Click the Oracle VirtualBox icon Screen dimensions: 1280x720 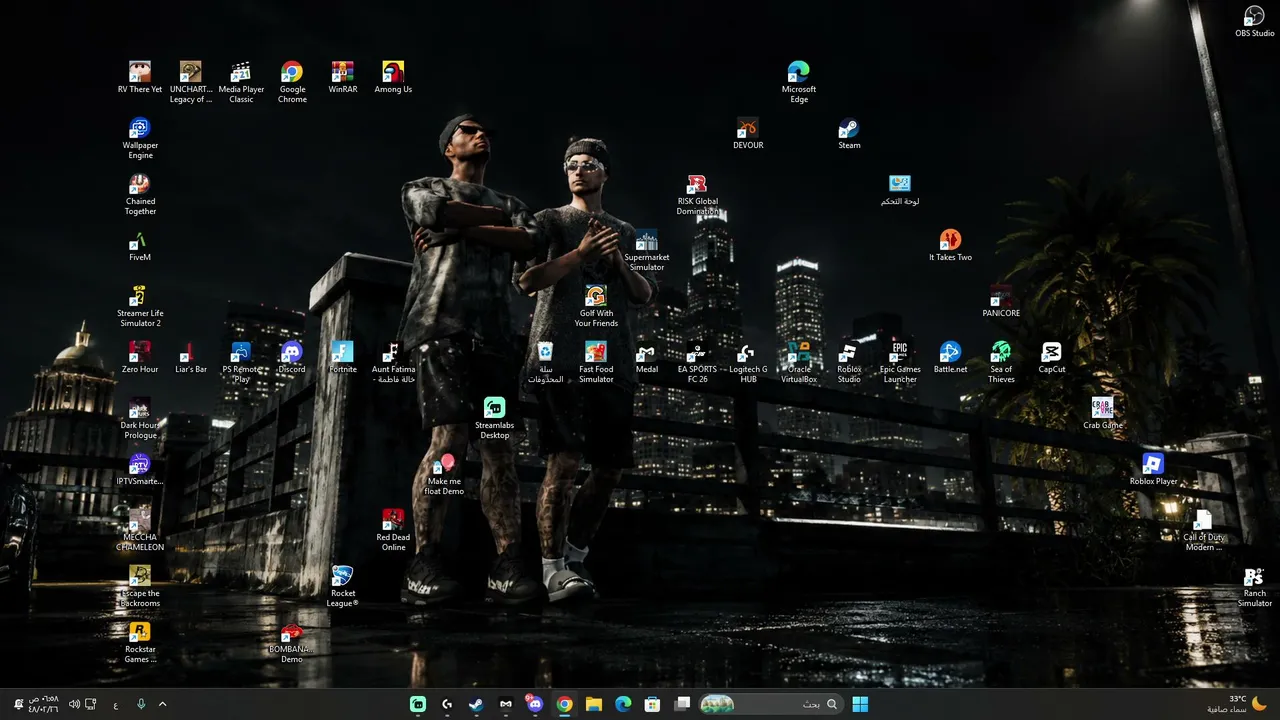[x=799, y=362]
